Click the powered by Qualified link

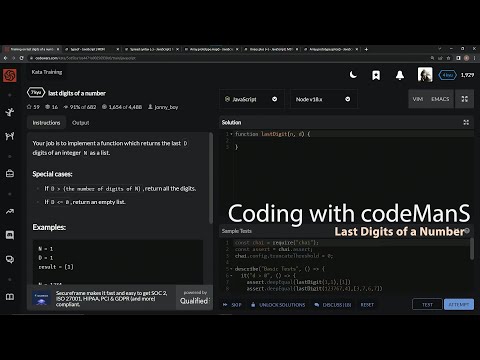coord(195,298)
